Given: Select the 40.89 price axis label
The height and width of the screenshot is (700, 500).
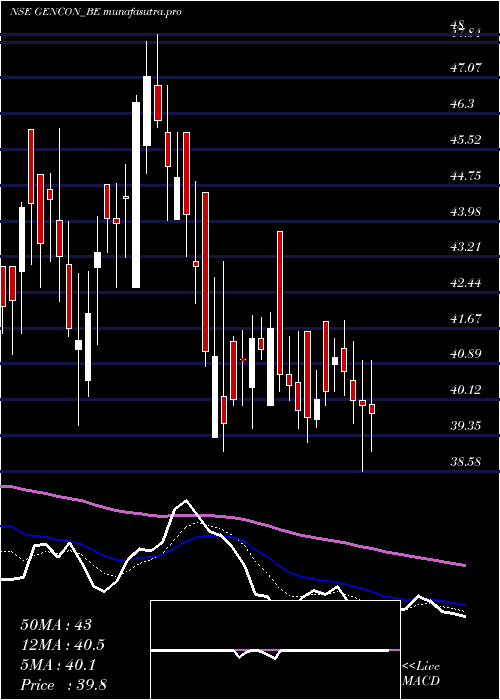Looking at the screenshot, I should point(466,354).
